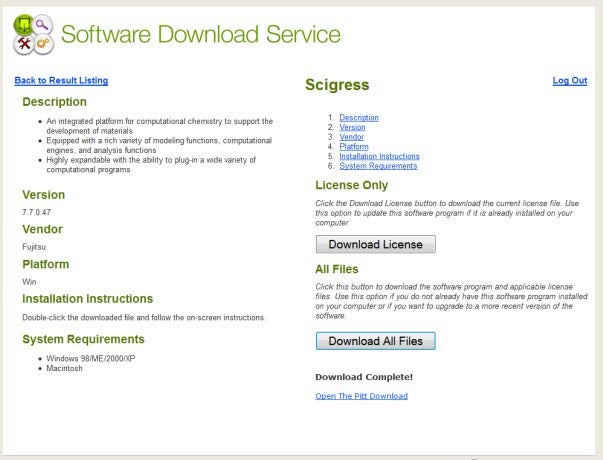The width and height of the screenshot is (603, 460).
Task: Select the platform value Win
Action: click(x=29, y=282)
